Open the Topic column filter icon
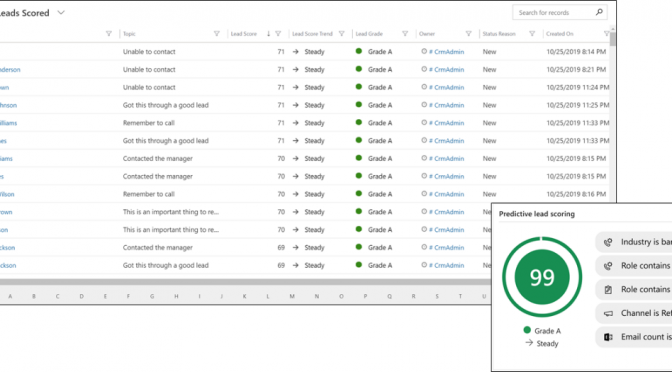The height and width of the screenshot is (372, 672). tap(217, 33)
